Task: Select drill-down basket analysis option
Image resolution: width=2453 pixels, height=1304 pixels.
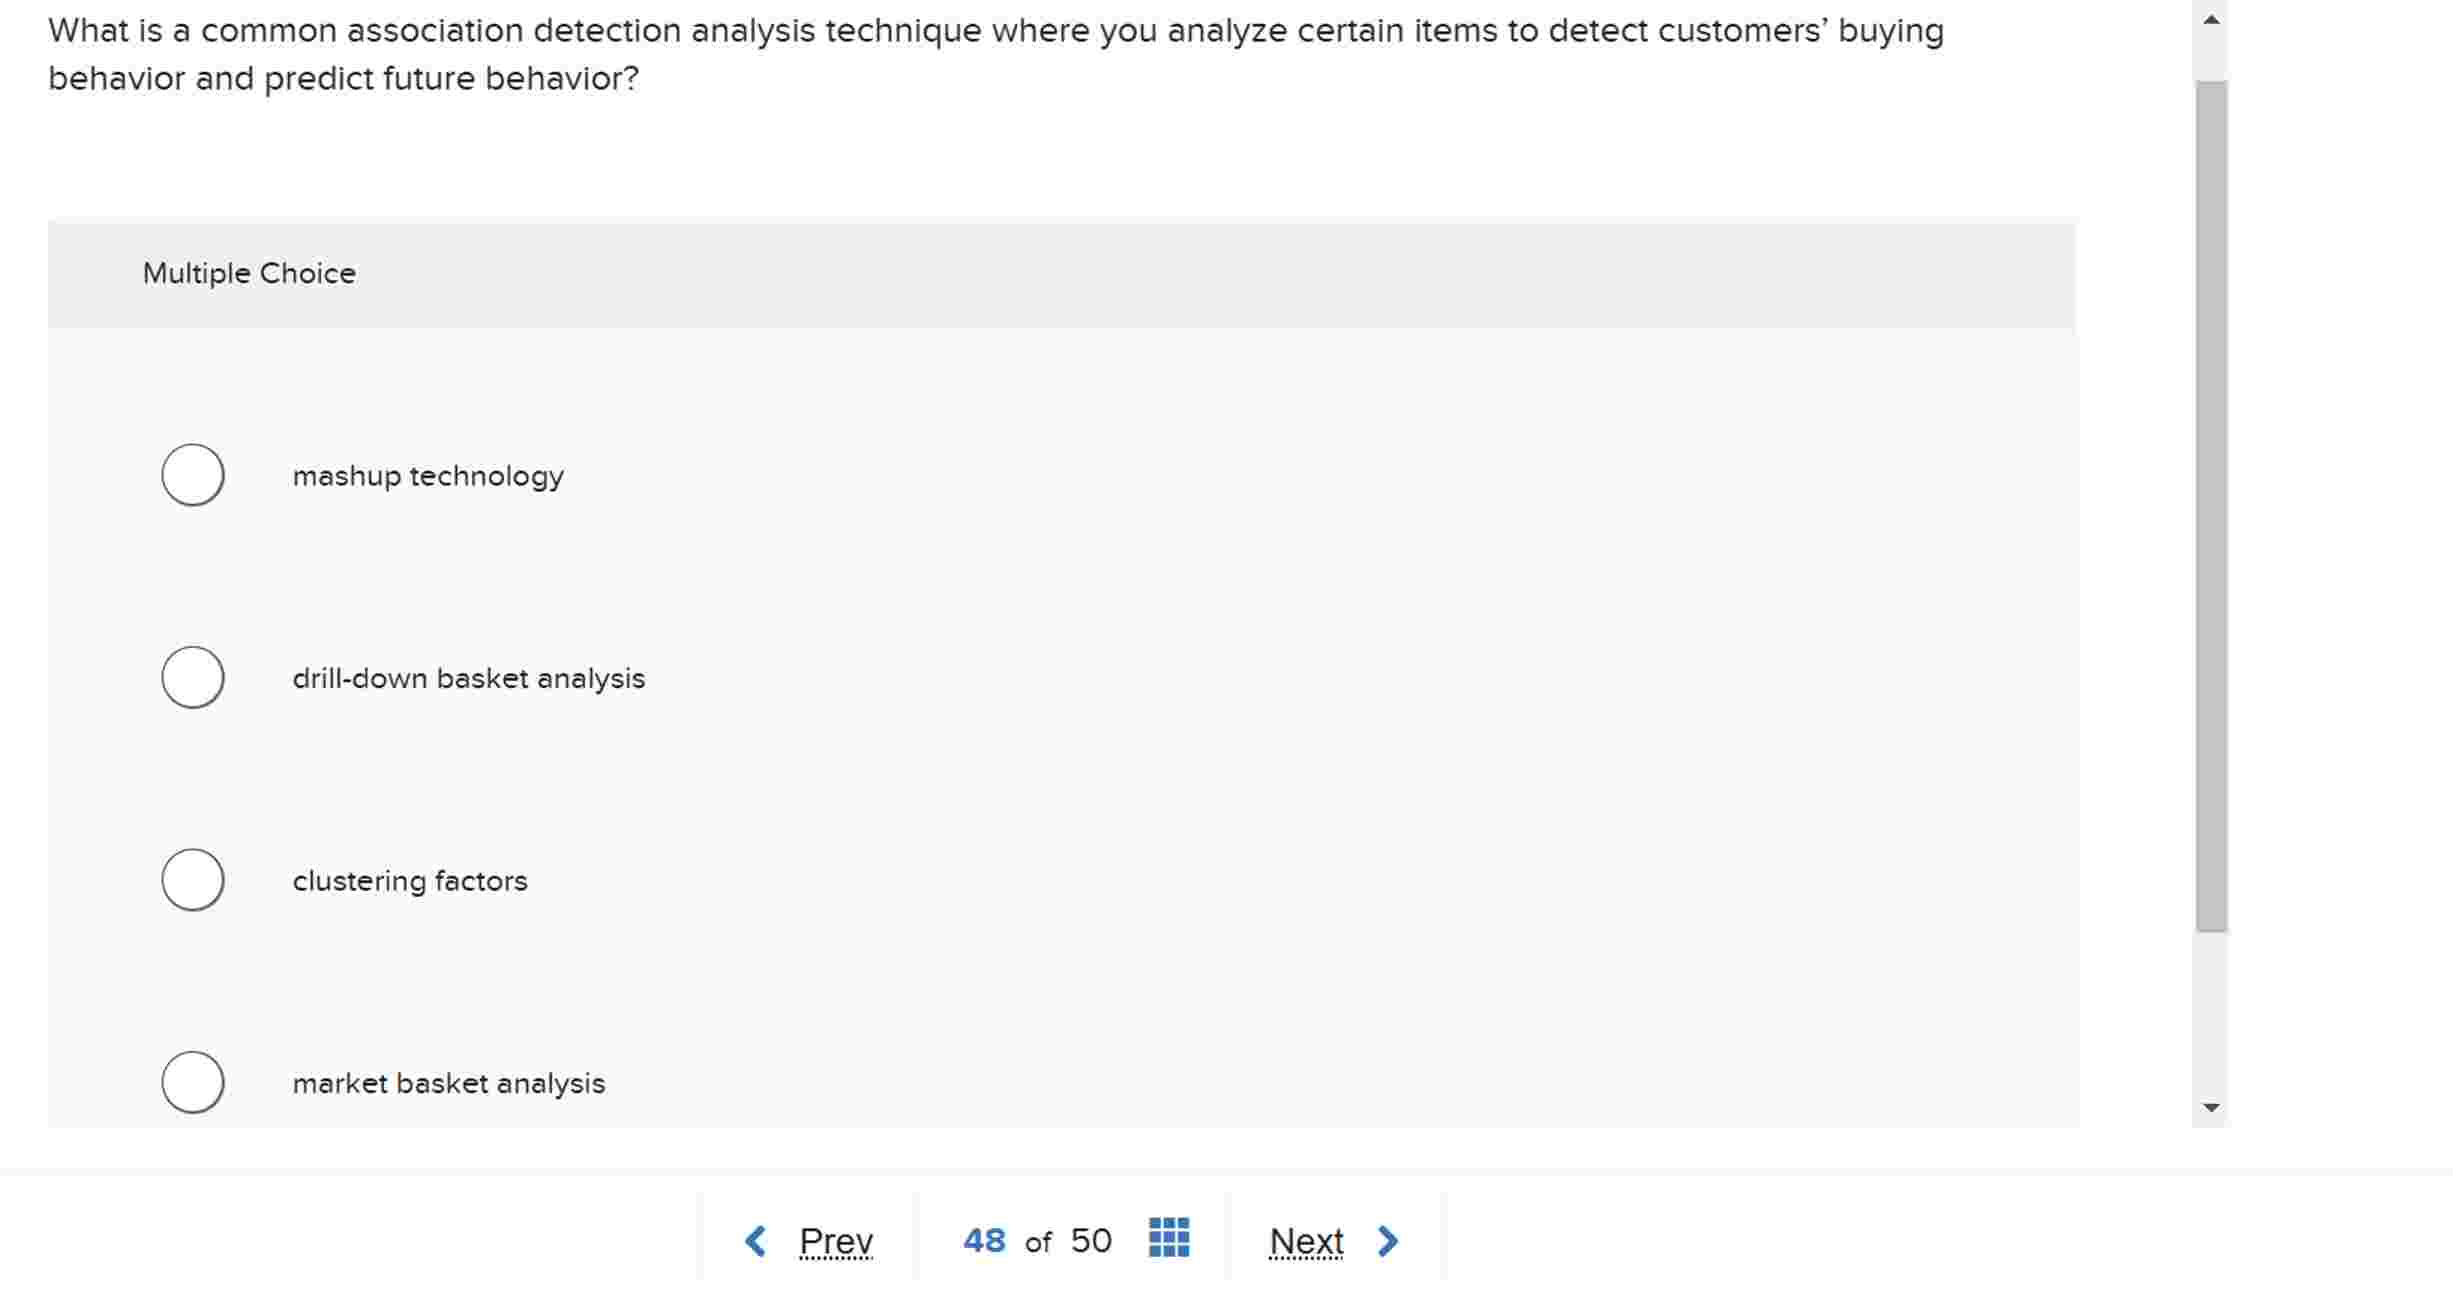Action: coord(192,677)
